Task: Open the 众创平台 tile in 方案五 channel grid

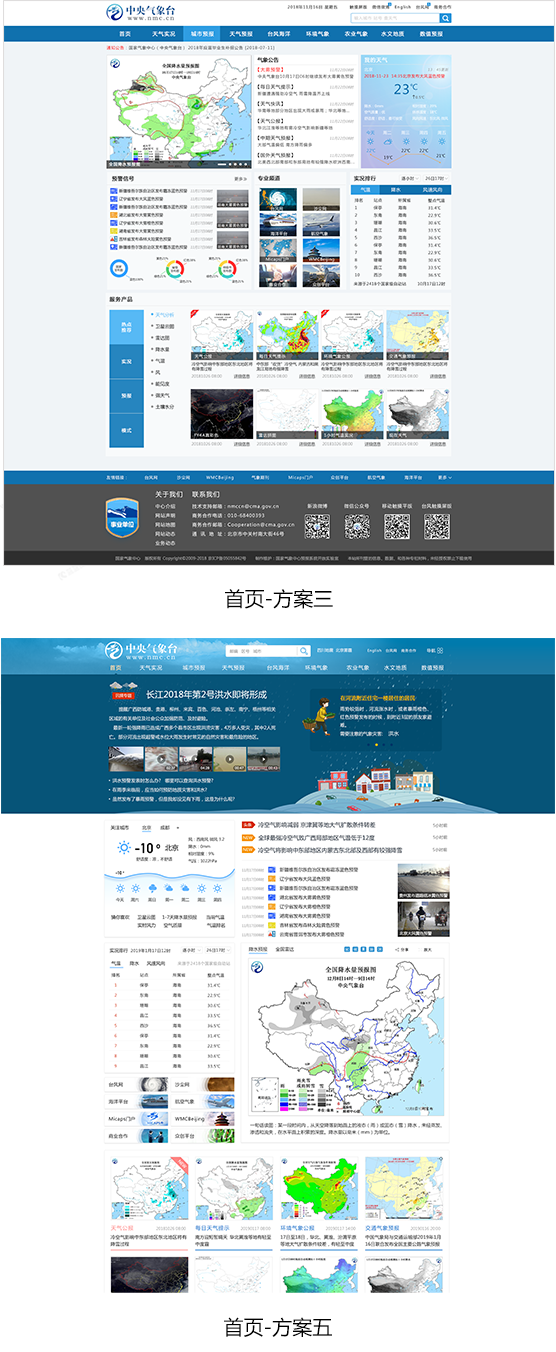Action: 204,1135
